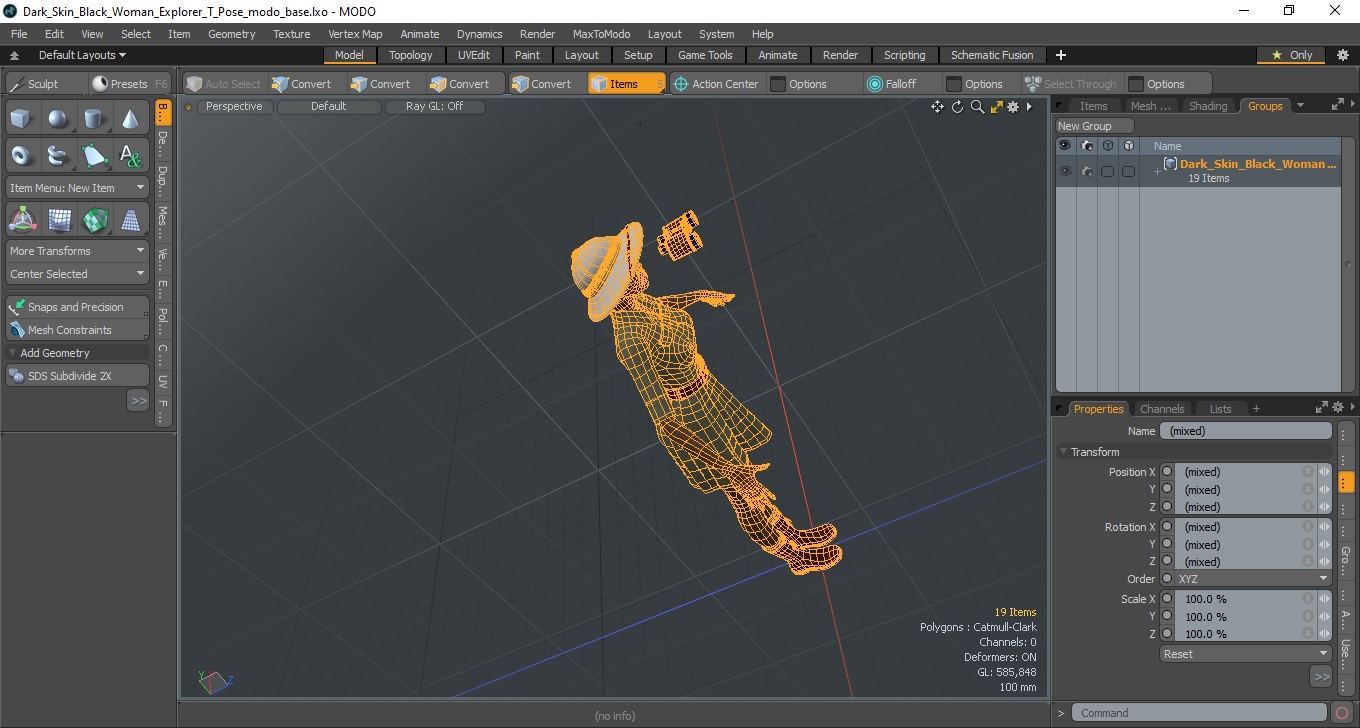Open the Reset dropdown

click(x=1246, y=654)
